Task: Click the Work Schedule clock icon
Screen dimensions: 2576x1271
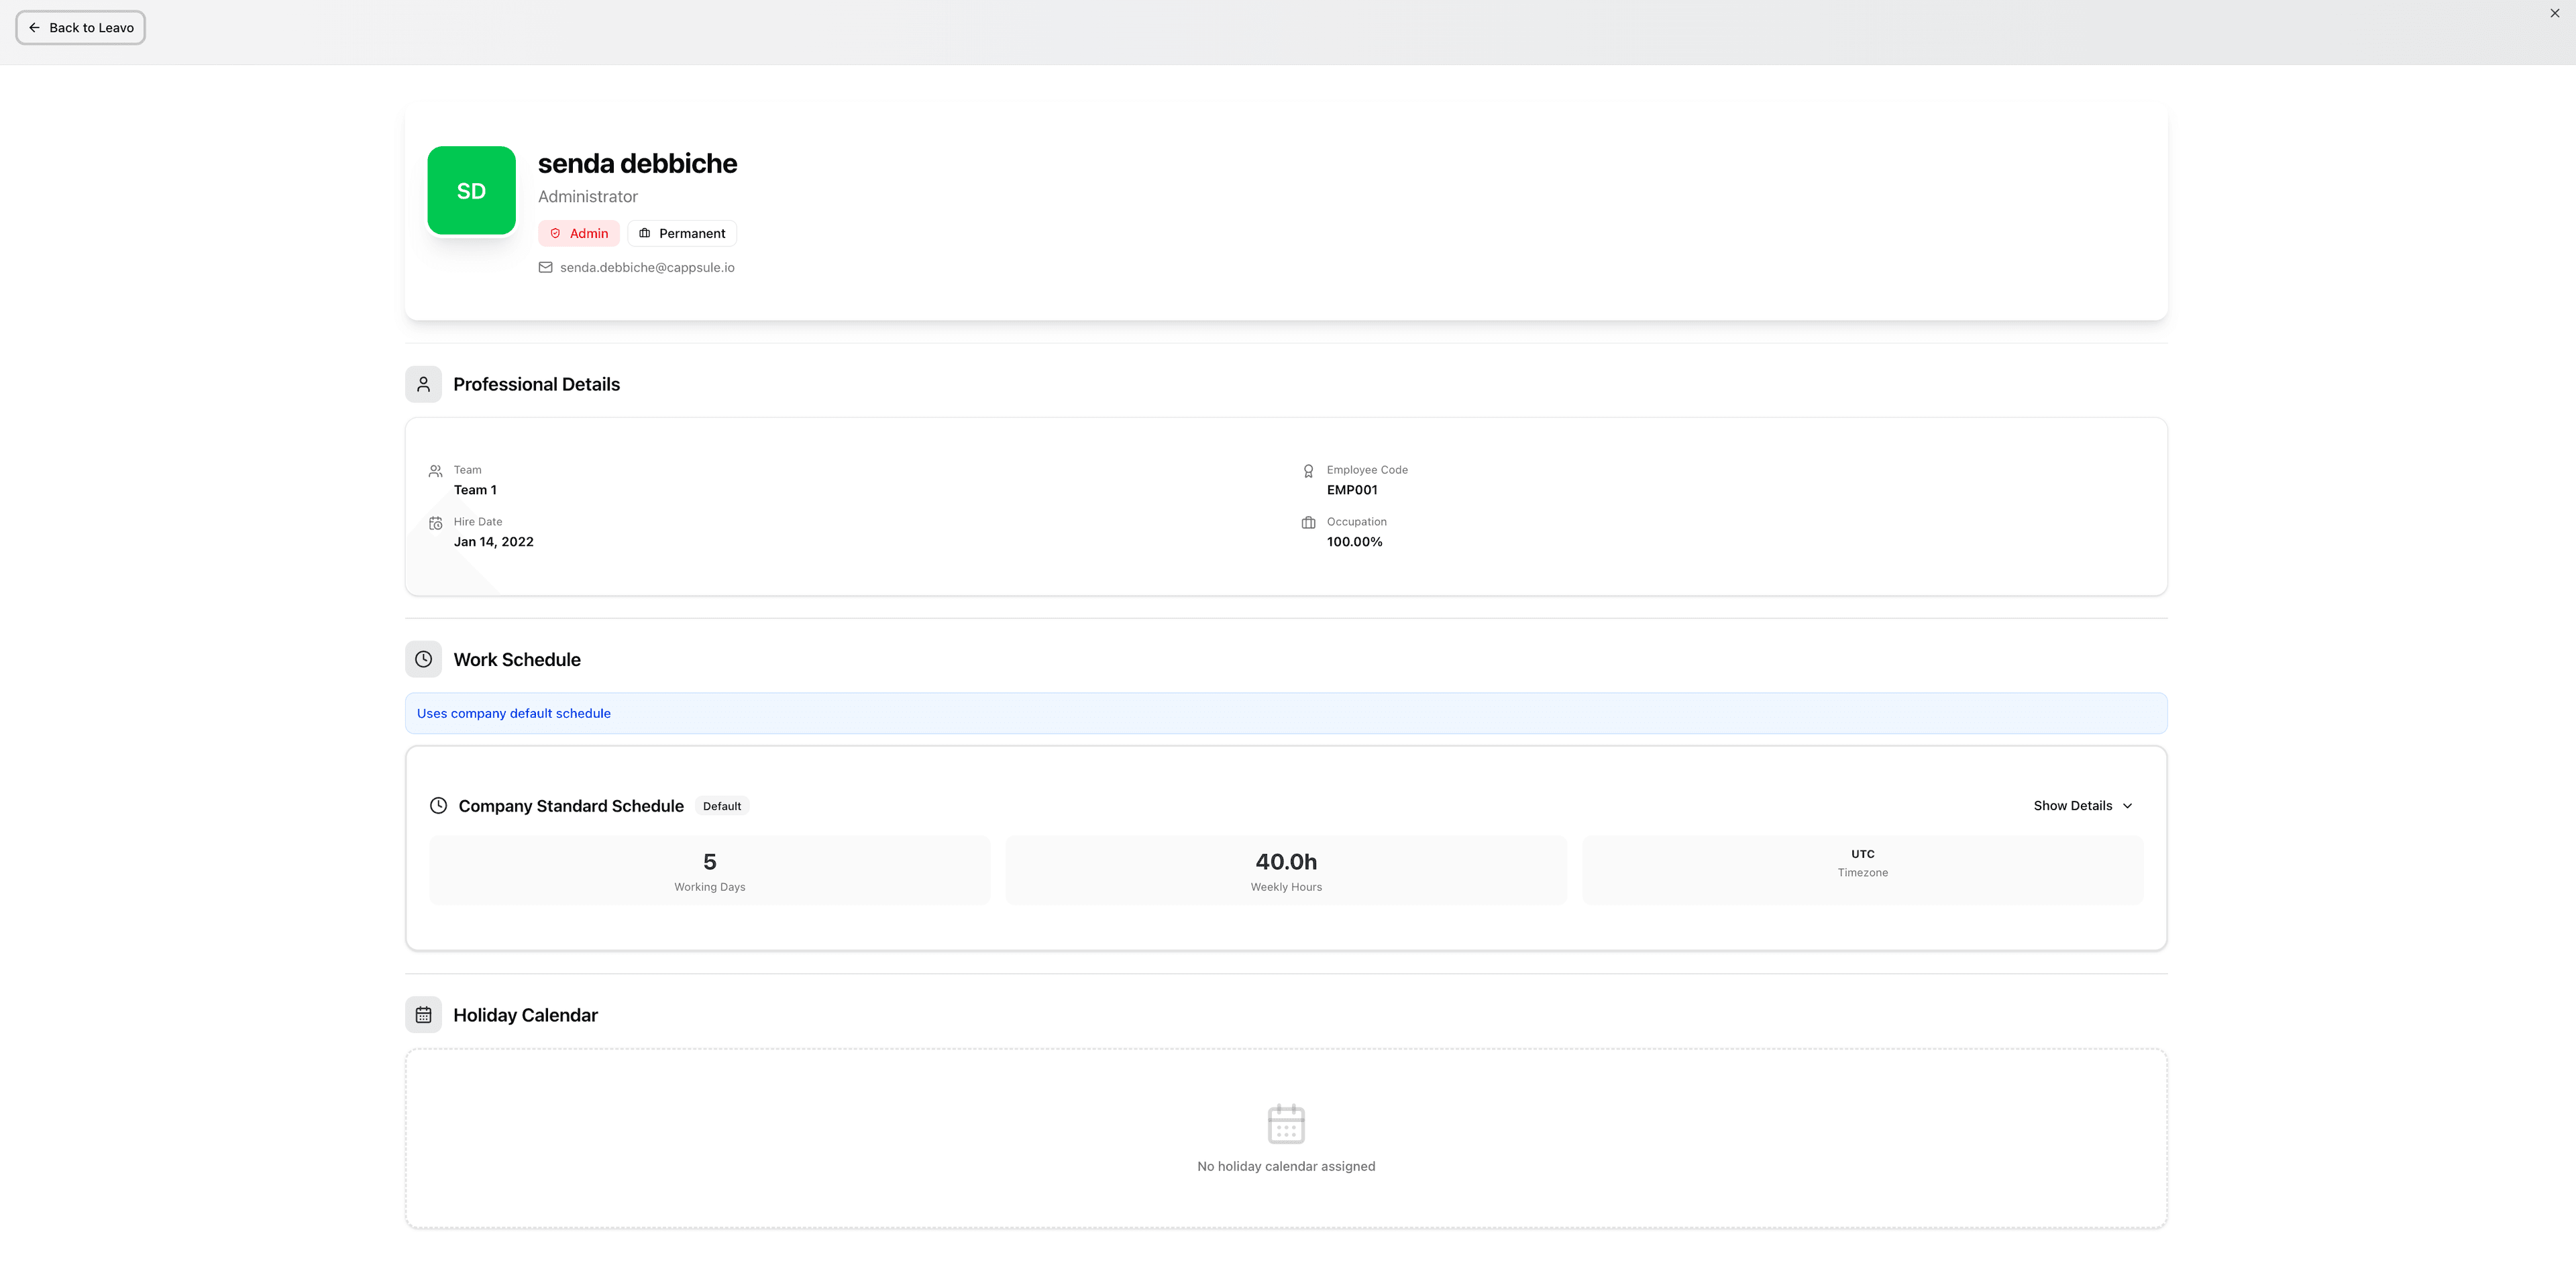Action: 423,659
